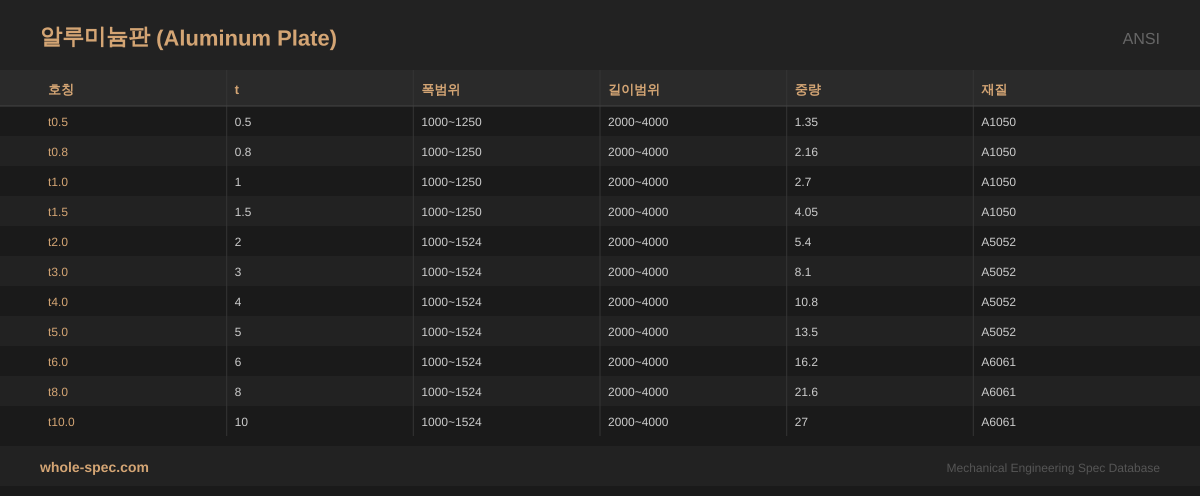Select the t6.0 designation cell
Image resolution: width=1200 pixels, height=496 pixels.
click(x=58, y=362)
